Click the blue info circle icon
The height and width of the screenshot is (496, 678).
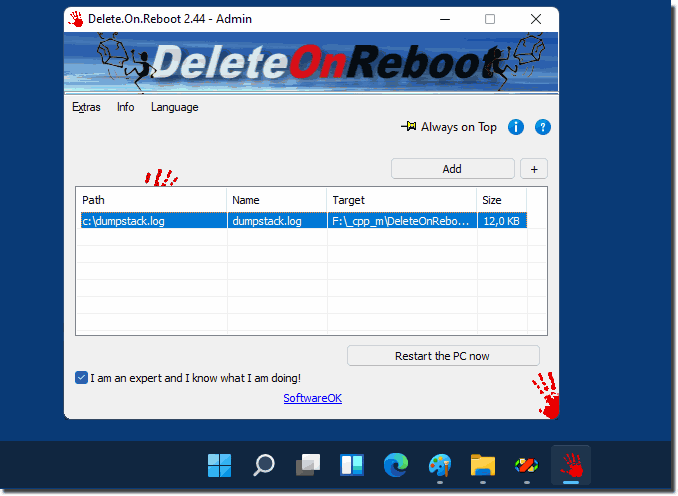(516, 127)
